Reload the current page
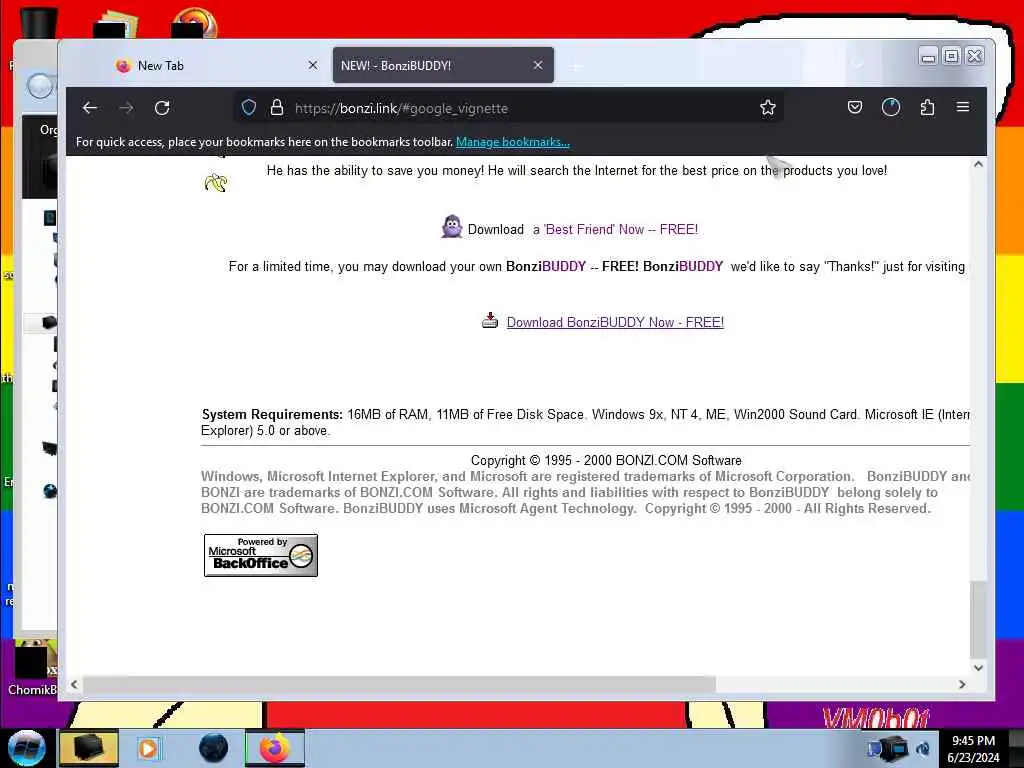Image resolution: width=1024 pixels, height=768 pixels. 162,108
